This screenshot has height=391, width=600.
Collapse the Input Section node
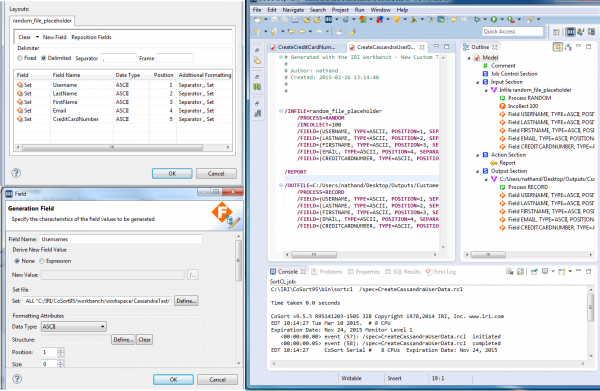(478, 82)
